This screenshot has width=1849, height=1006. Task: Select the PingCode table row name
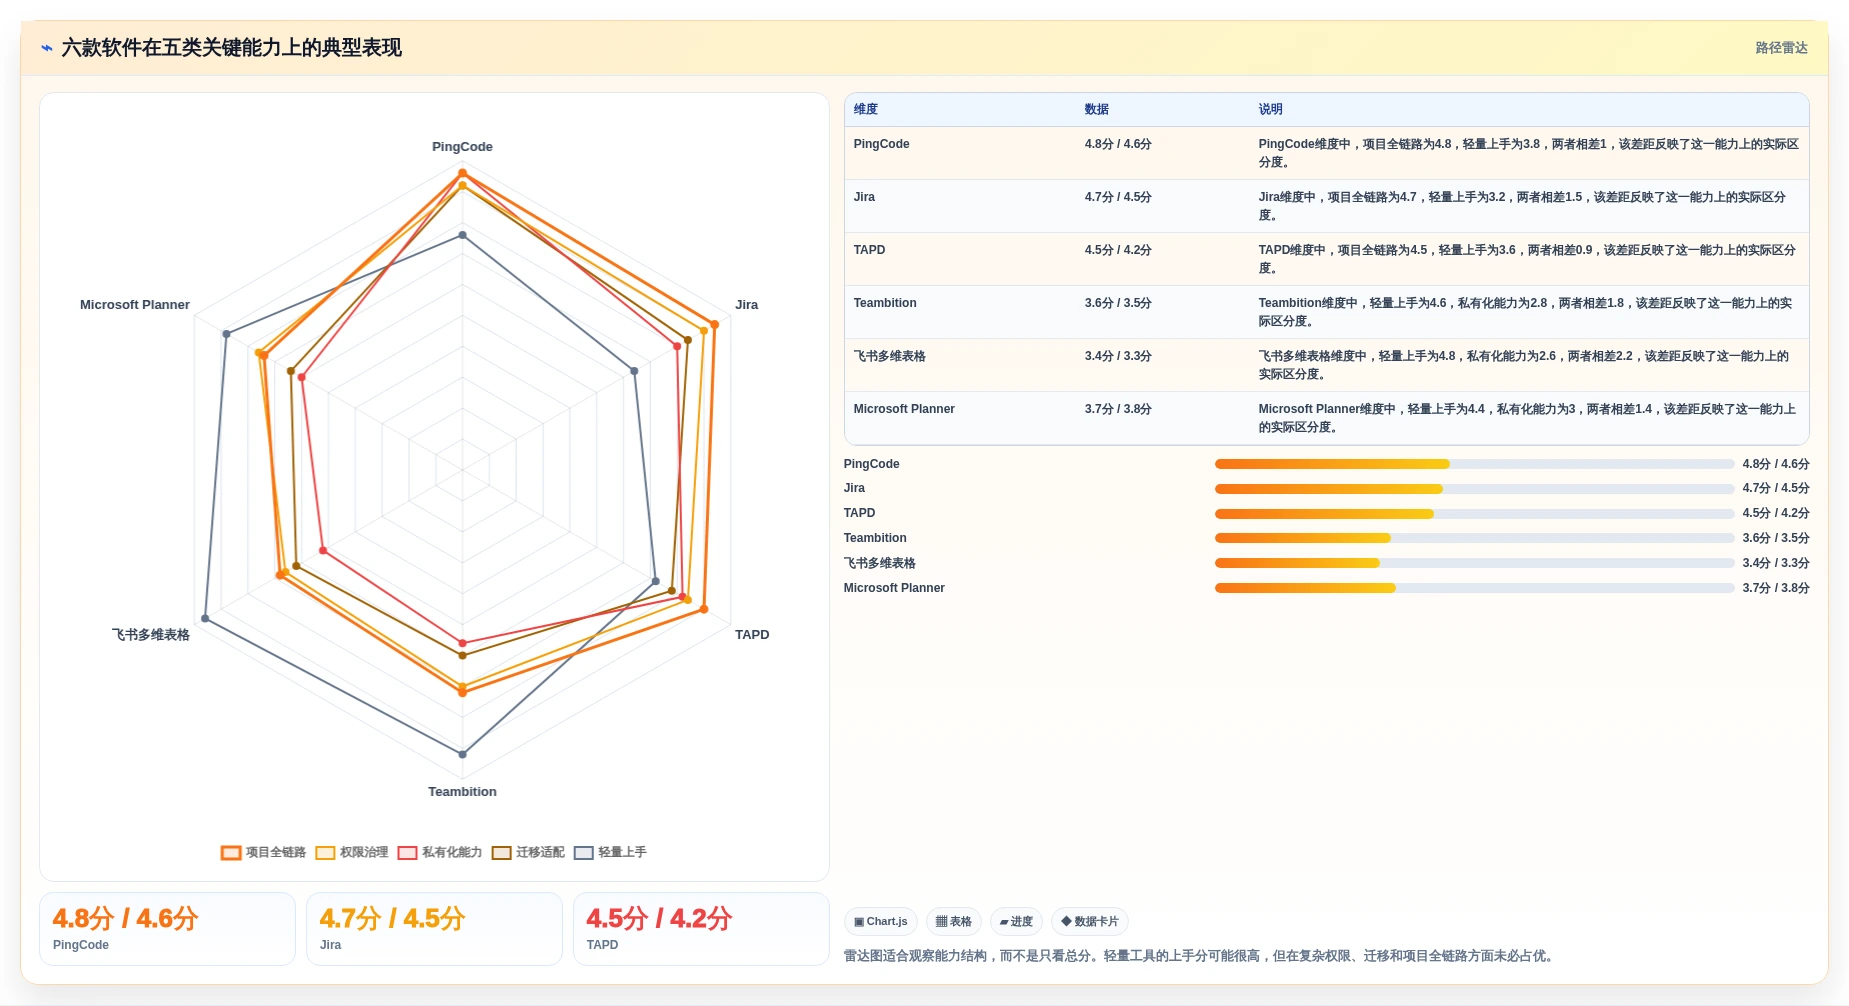click(x=881, y=144)
